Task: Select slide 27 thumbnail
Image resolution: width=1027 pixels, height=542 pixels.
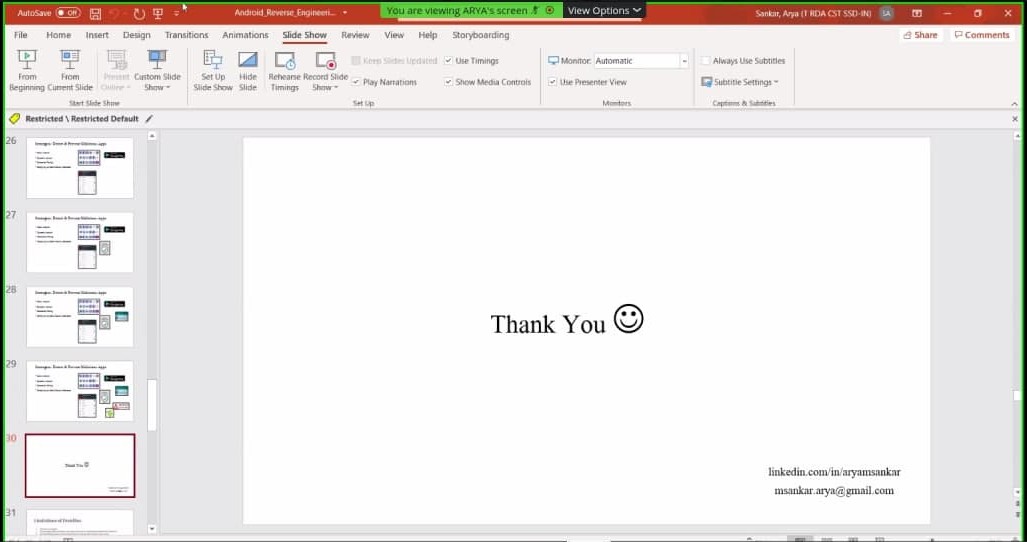Action: click(x=80, y=242)
